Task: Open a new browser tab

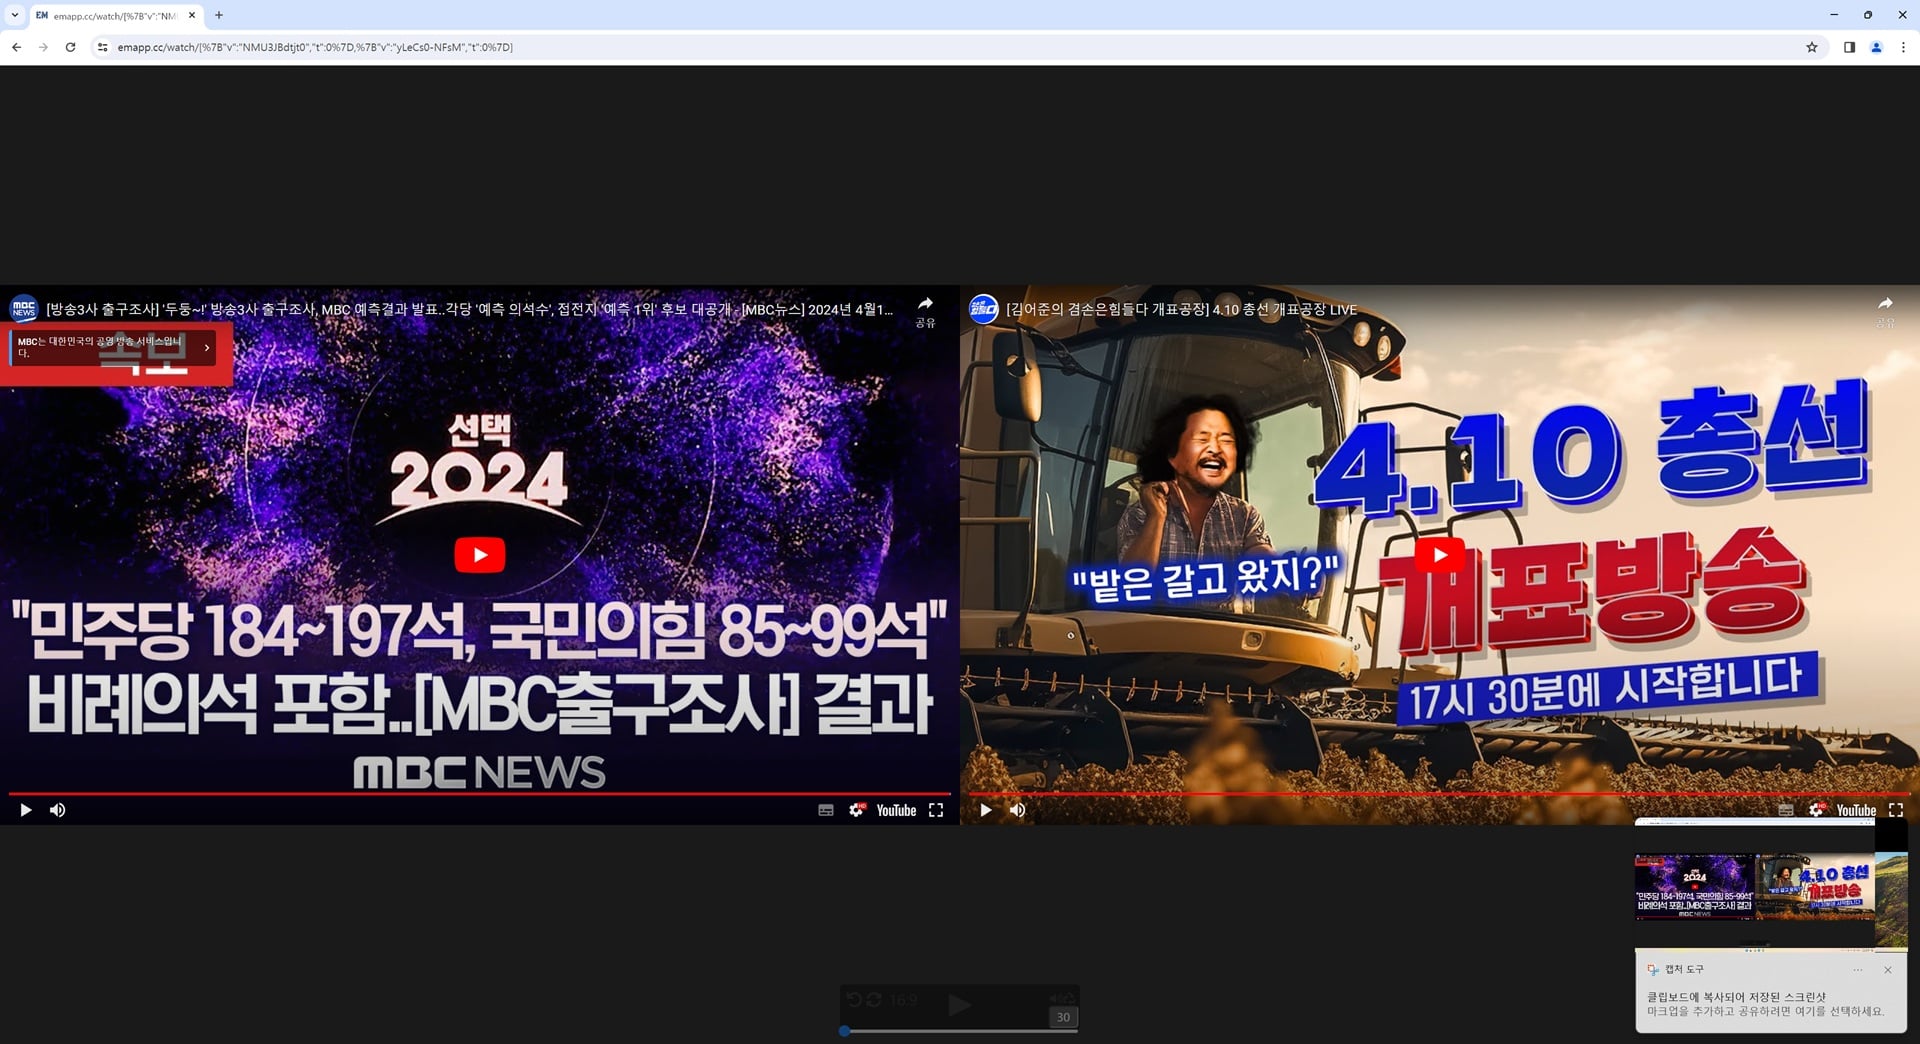Action: coord(219,15)
